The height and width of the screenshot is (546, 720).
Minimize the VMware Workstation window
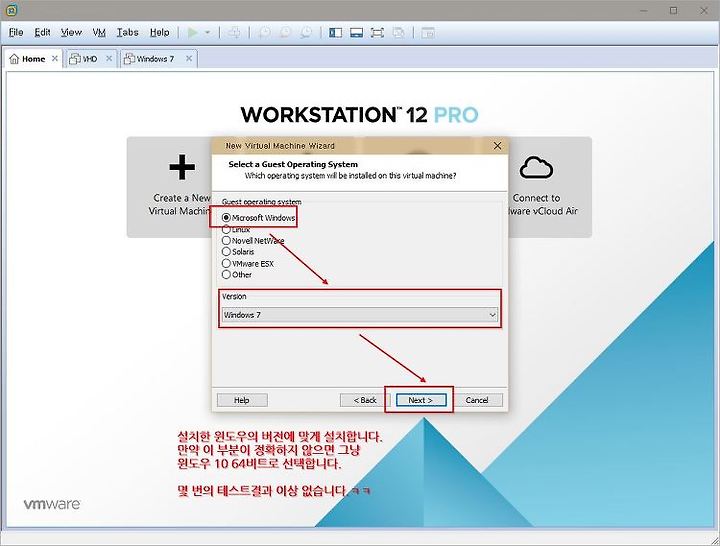click(x=644, y=10)
